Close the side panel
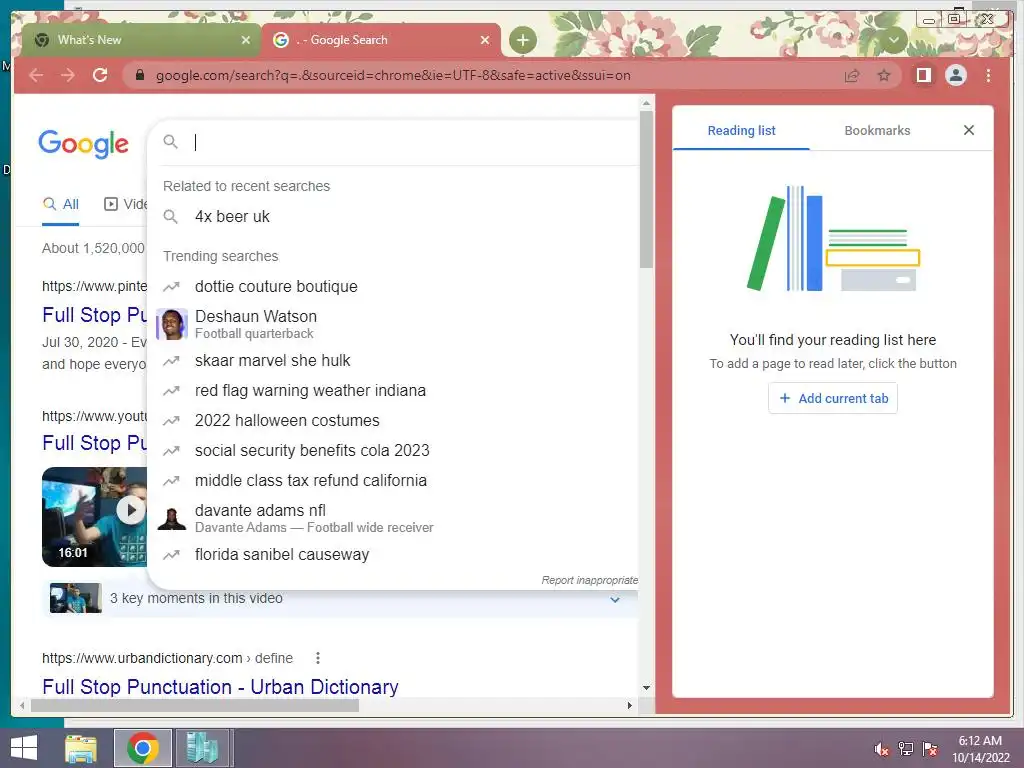 click(969, 130)
